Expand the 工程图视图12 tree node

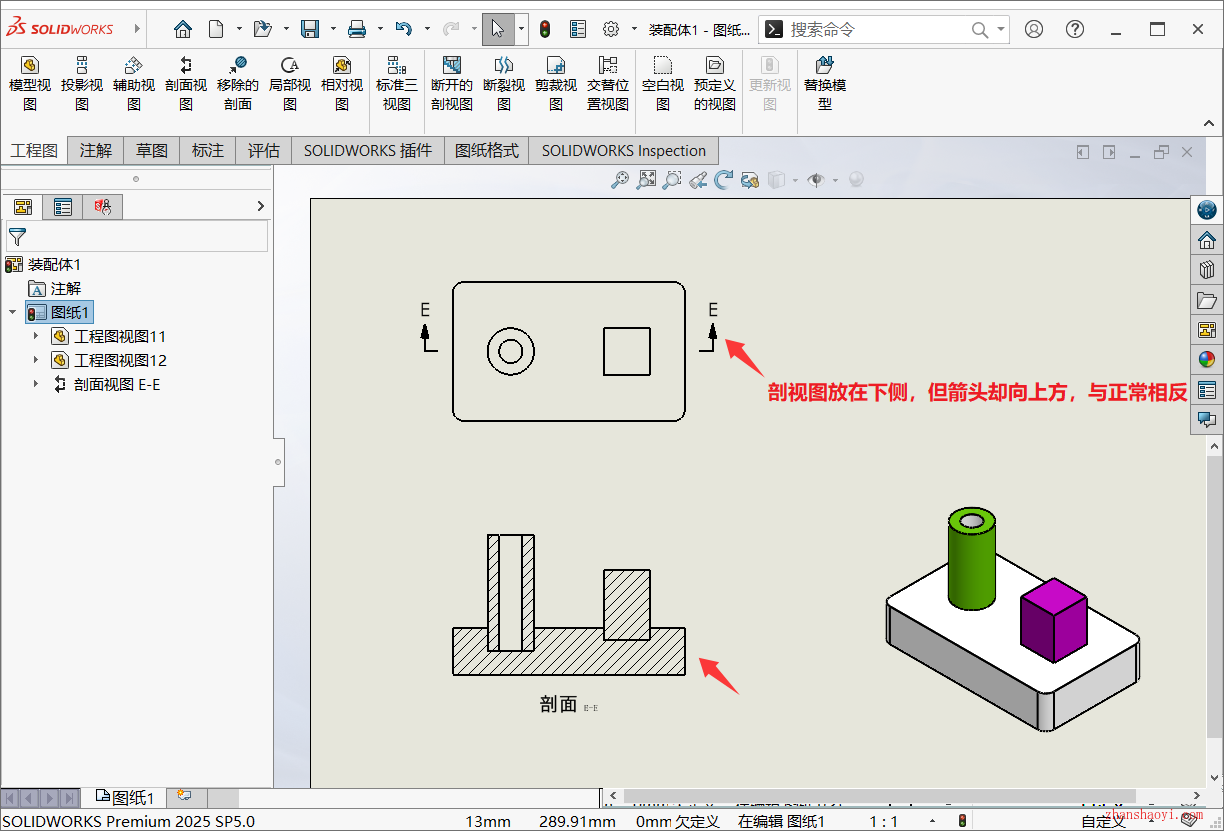(36, 360)
